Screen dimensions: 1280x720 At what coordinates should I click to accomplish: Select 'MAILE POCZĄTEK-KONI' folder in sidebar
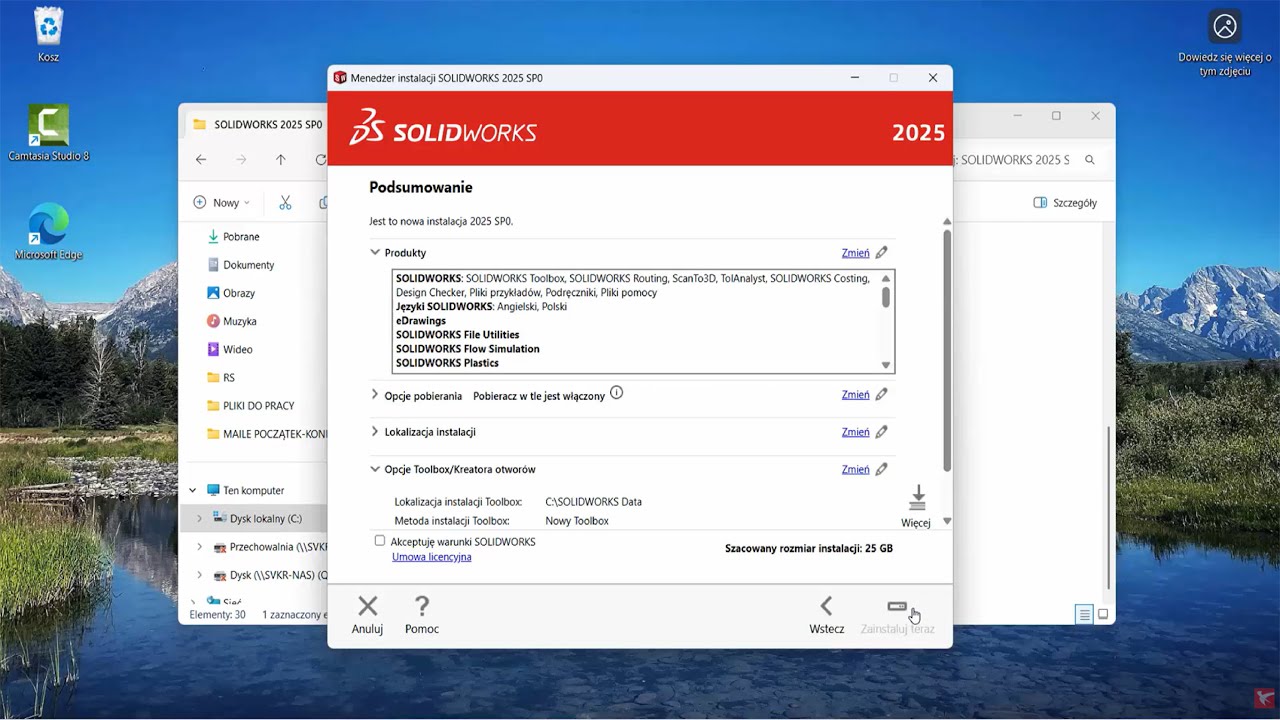tap(267, 434)
